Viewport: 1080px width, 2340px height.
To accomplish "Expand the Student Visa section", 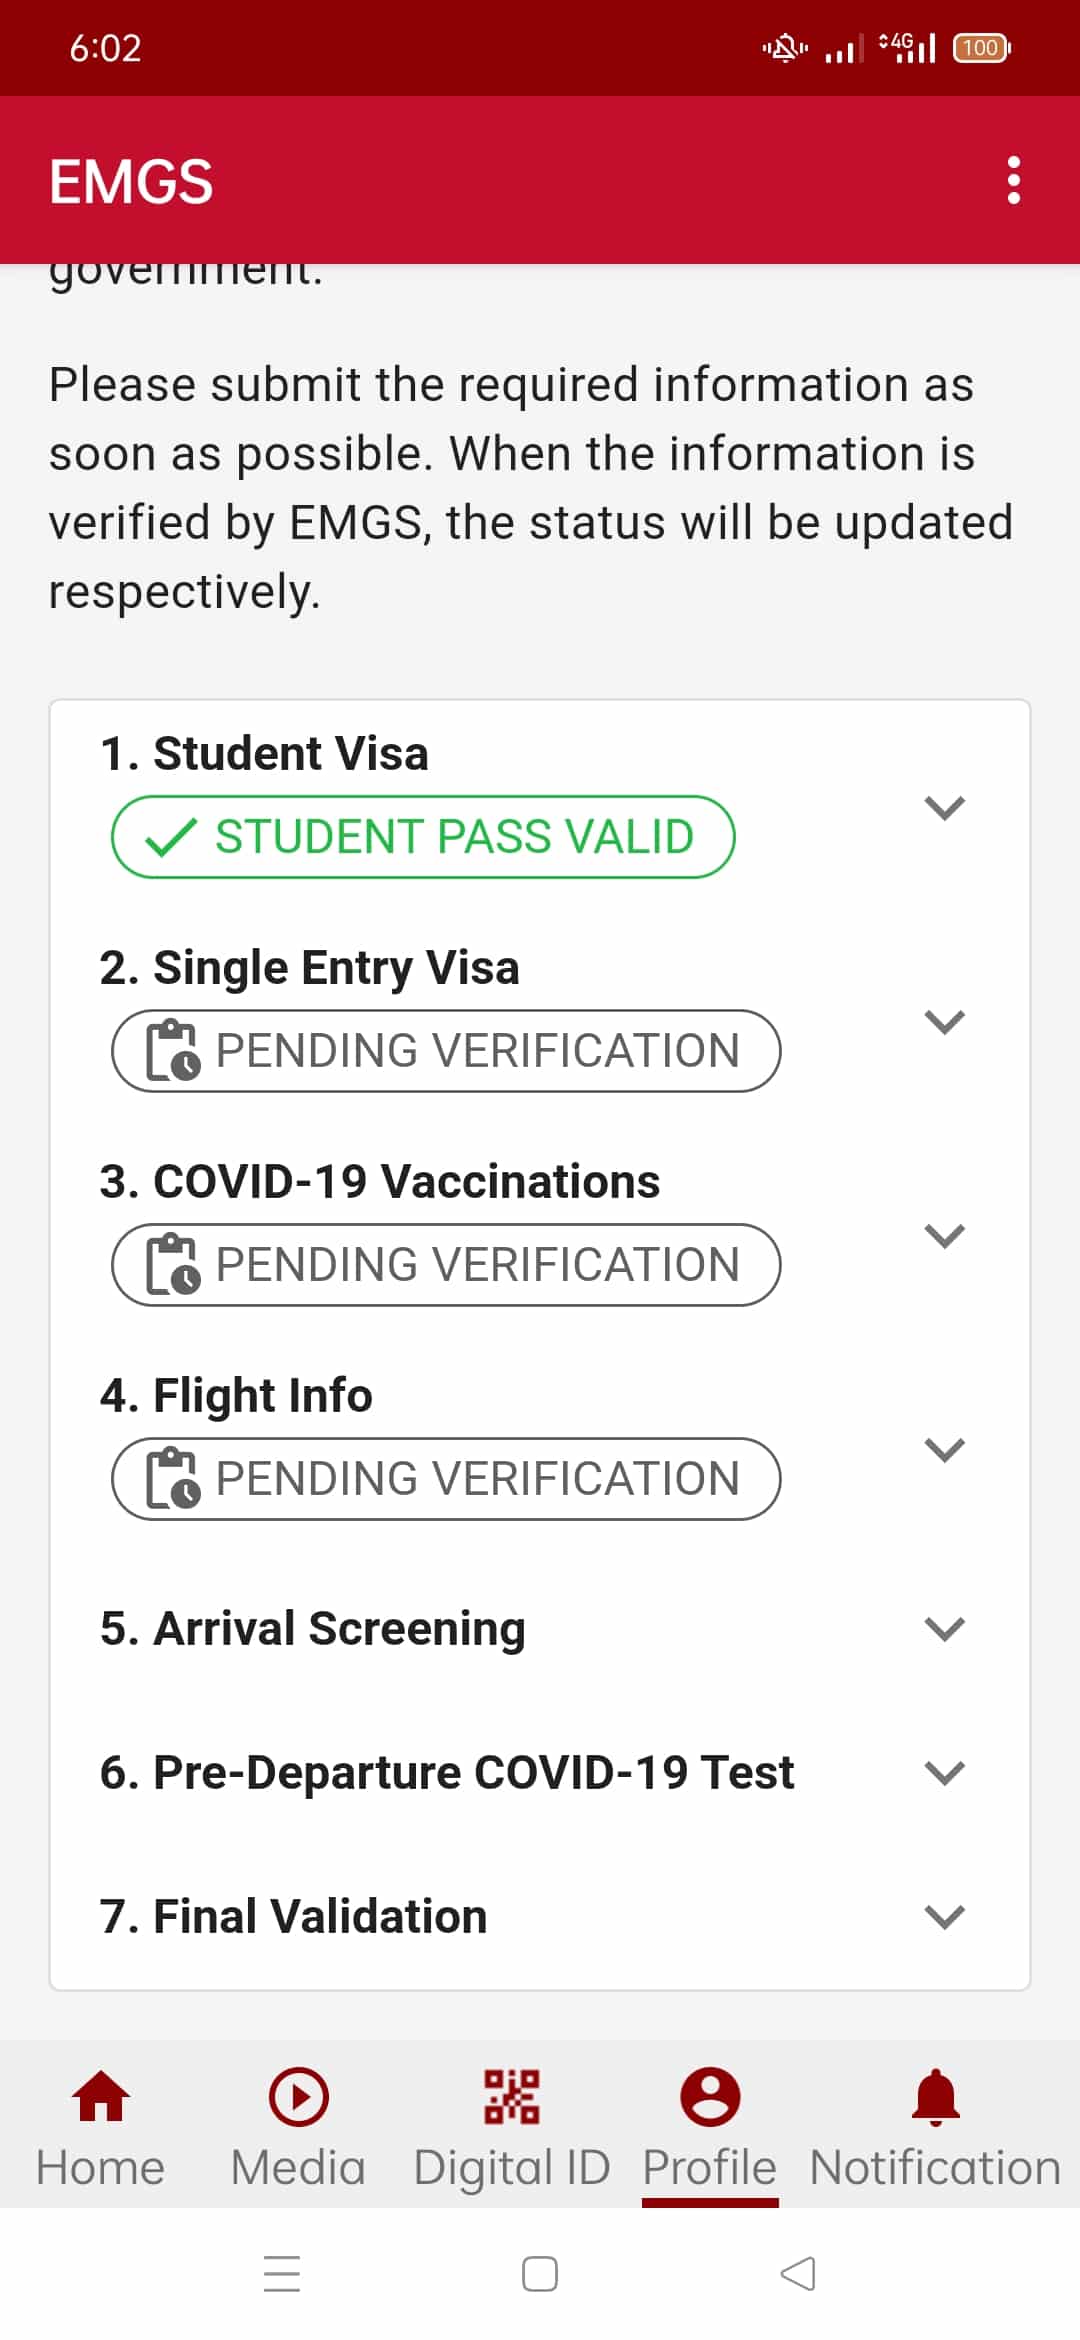I will click(944, 807).
